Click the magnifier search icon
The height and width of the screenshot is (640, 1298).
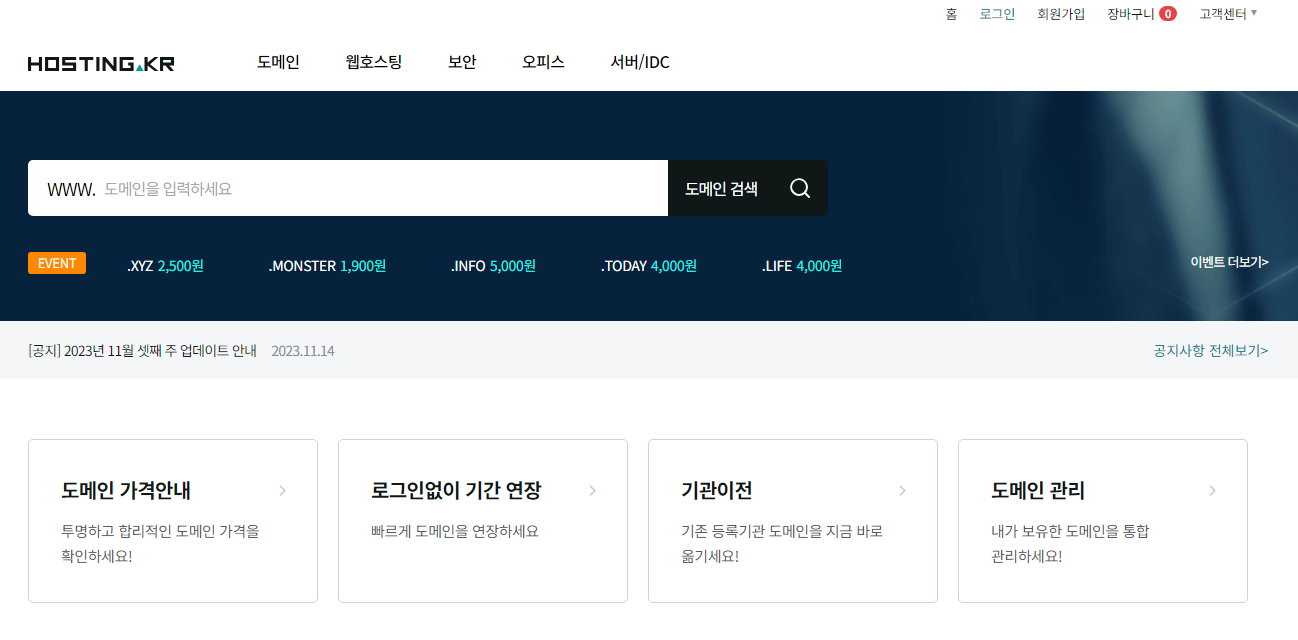click(x=800, y=188)
